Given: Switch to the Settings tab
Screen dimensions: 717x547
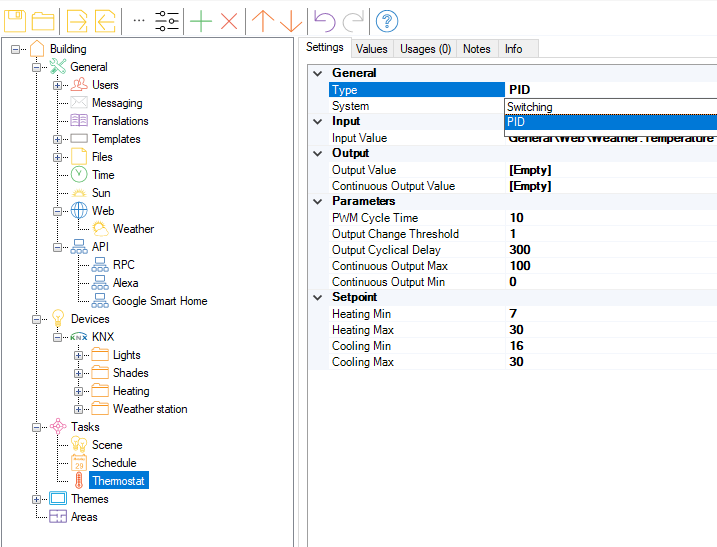Looking at the screenshot, I should pos(325,47).
